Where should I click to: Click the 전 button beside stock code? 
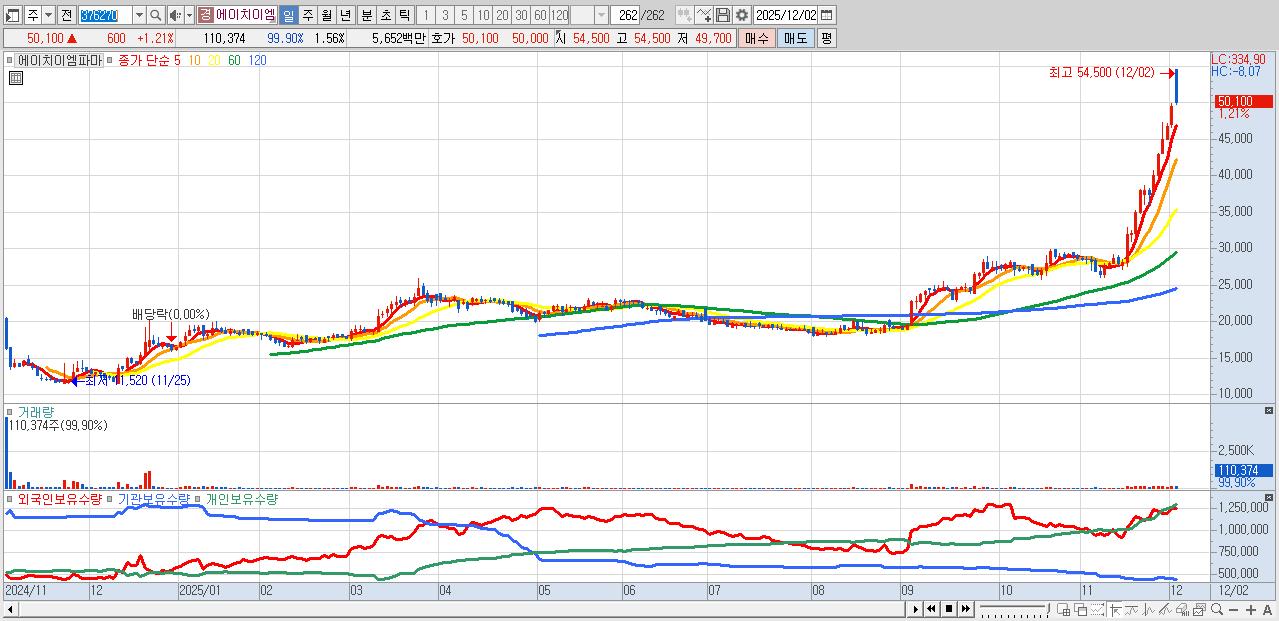(x=66, y=15)
